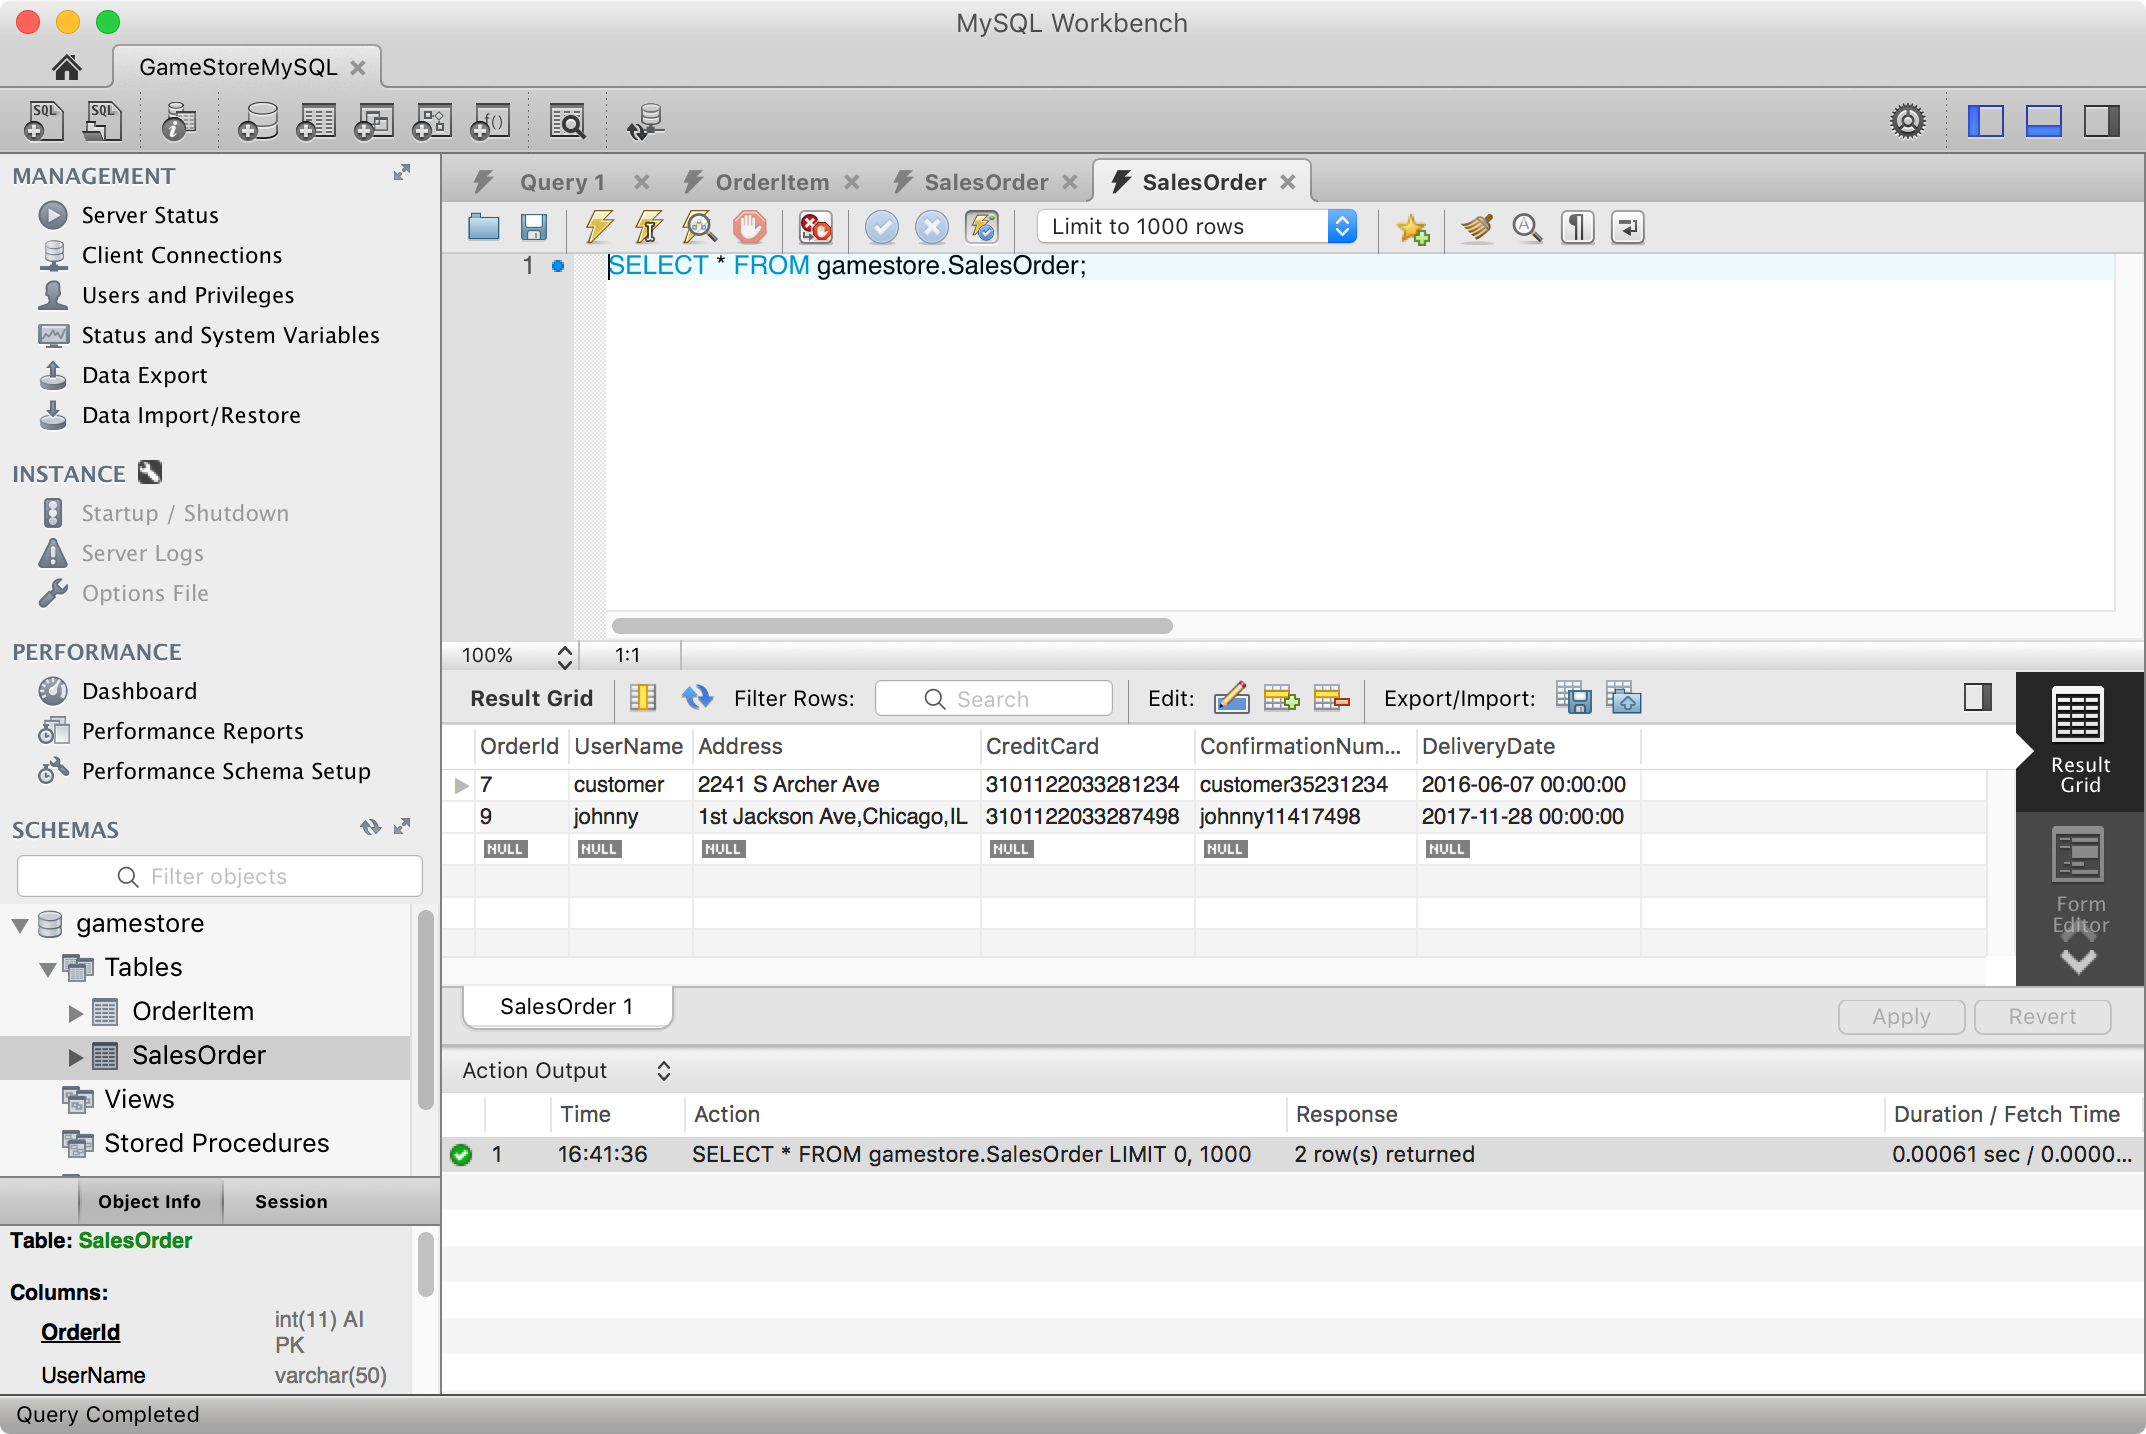Switch to the OrderItem query tab
Screen dimensions: 2146x1434
[x=771, y=182]
